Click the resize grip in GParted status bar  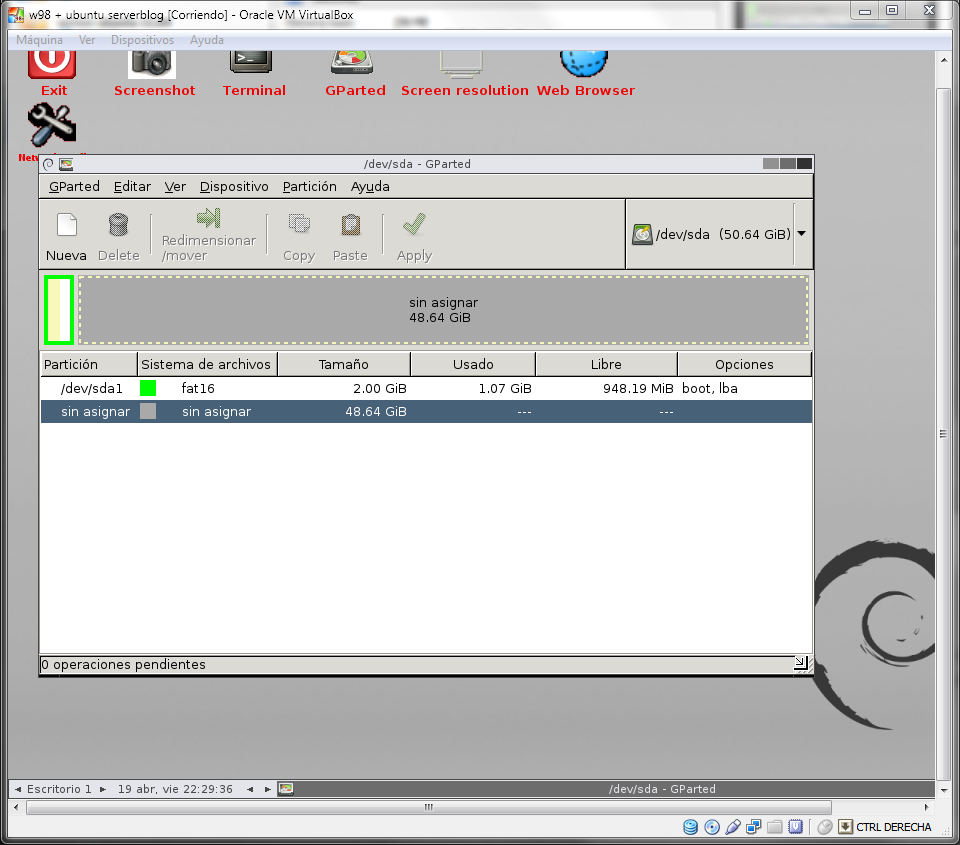coord(801,664)
